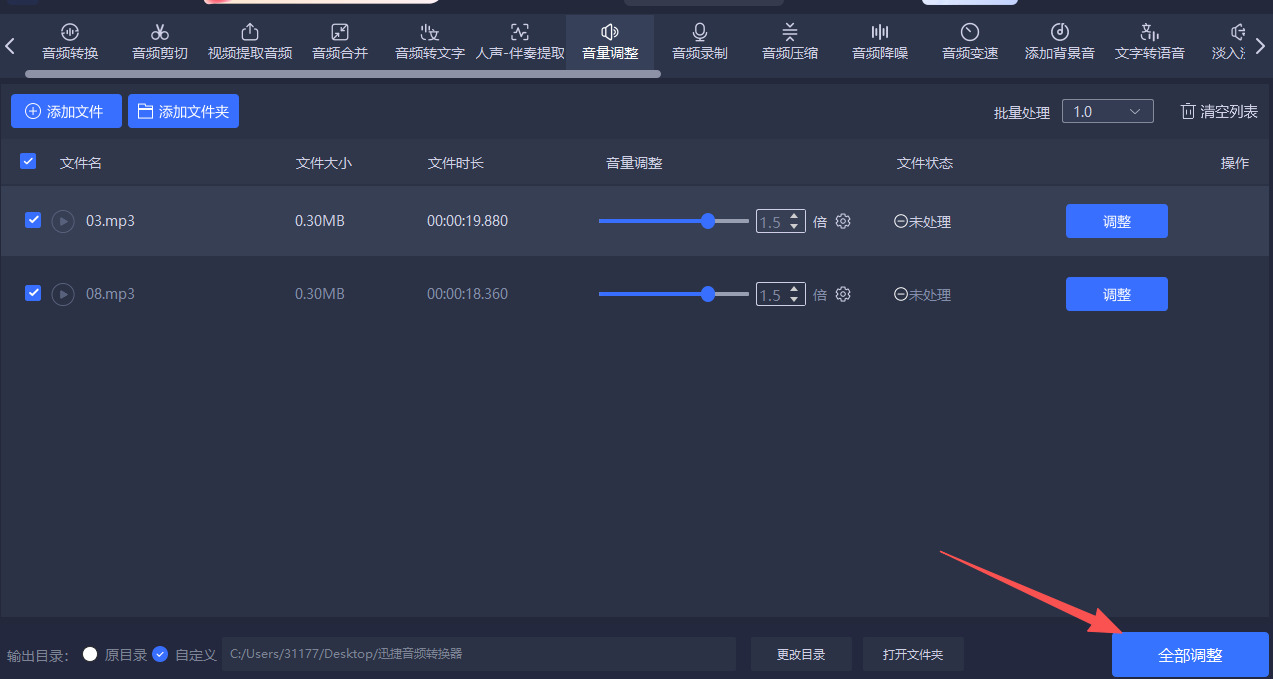Click the output directory path field
Screen dimensions: 1273x679
coord(478,655)
